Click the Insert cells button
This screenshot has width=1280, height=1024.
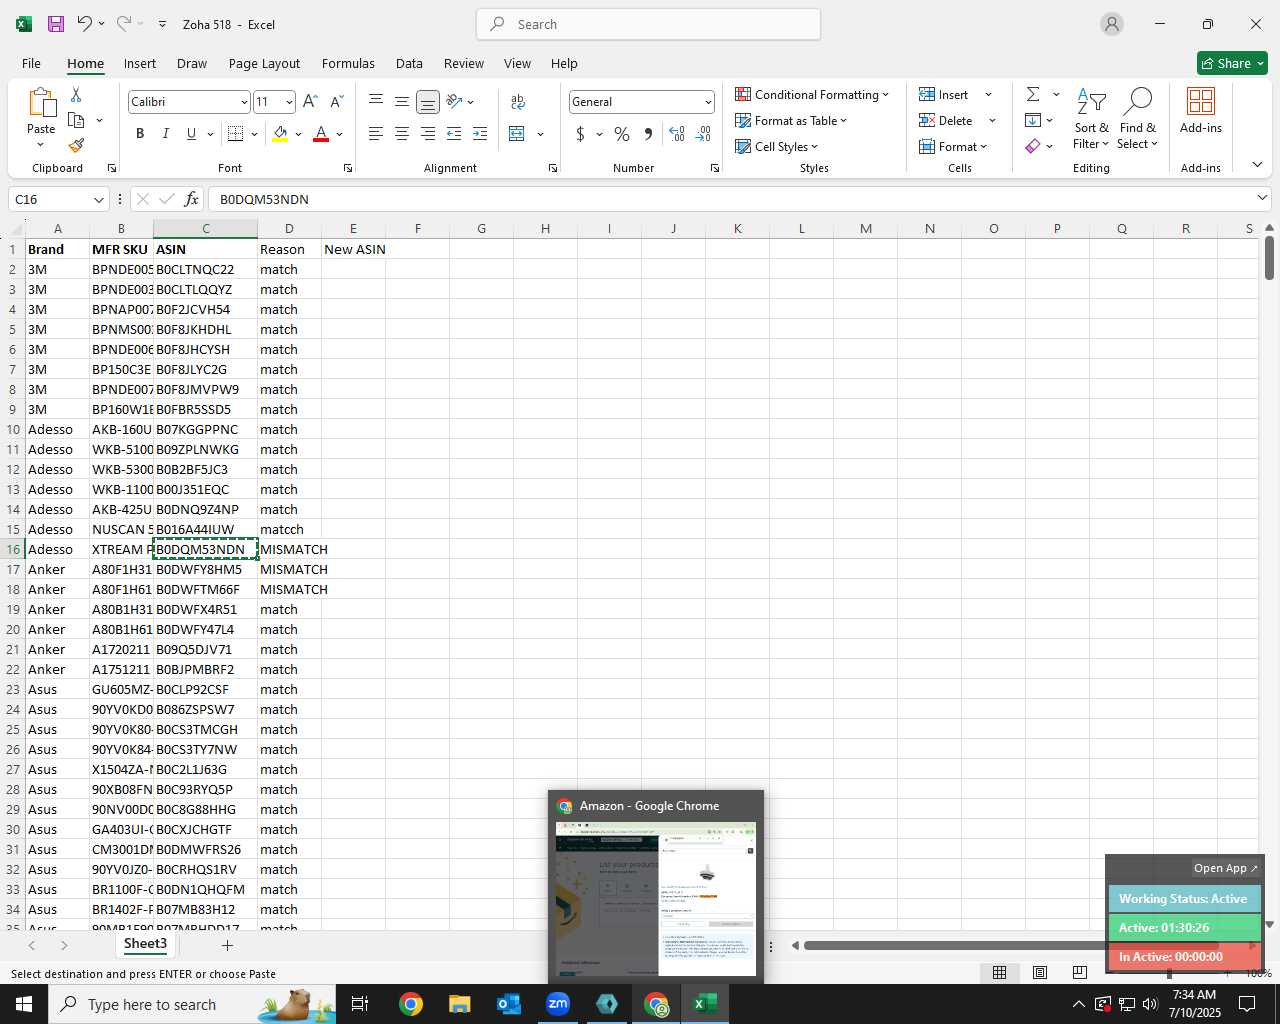point(944,95)
